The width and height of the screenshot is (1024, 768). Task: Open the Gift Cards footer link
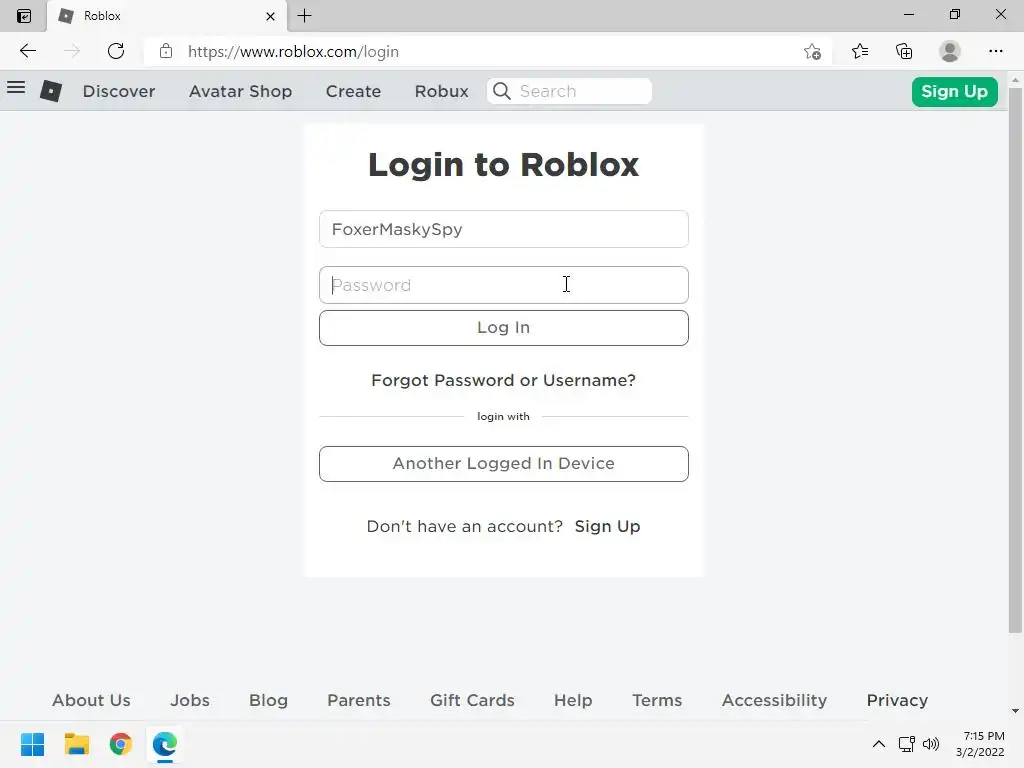[472, 700]
